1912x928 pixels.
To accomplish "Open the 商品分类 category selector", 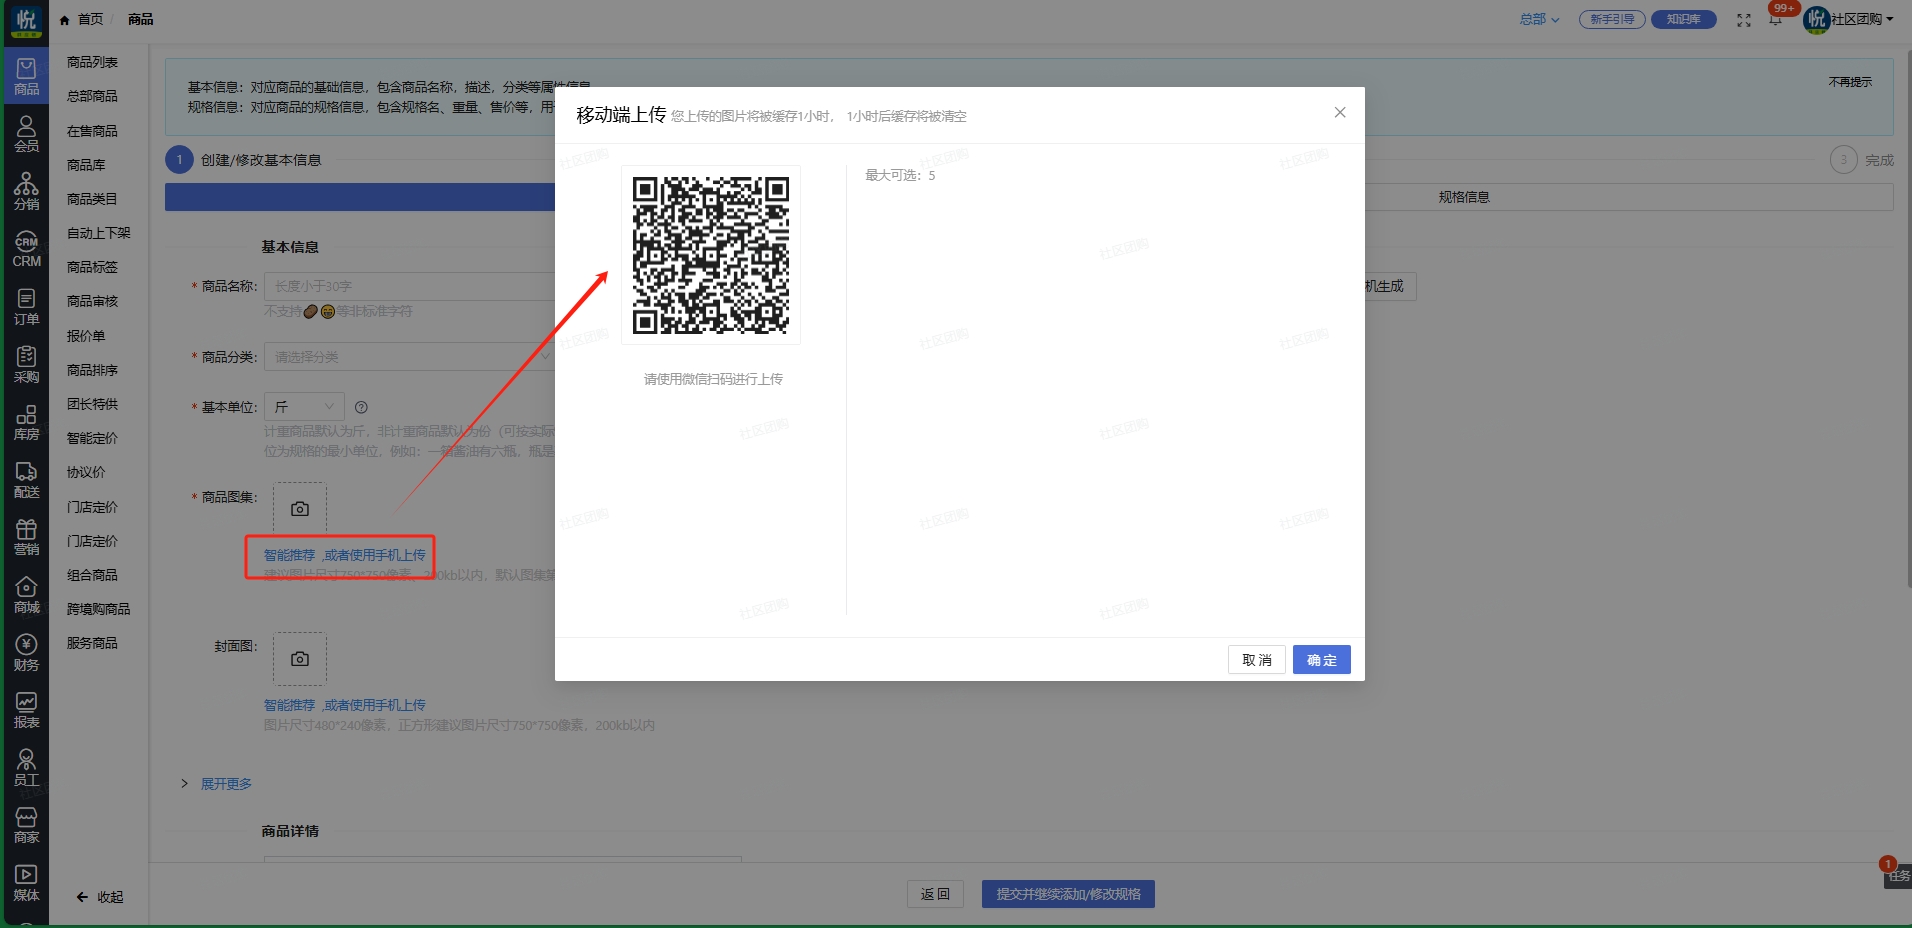I will click(410, 357).
